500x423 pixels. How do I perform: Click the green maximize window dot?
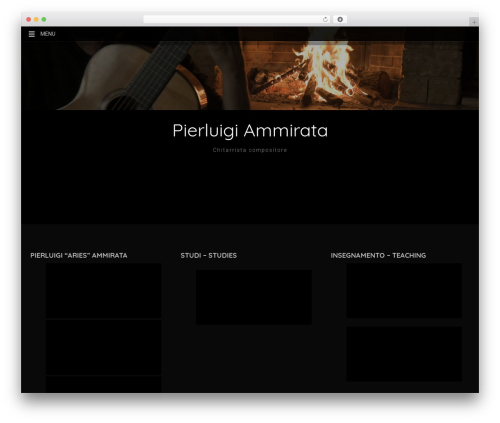pos(44,19)
